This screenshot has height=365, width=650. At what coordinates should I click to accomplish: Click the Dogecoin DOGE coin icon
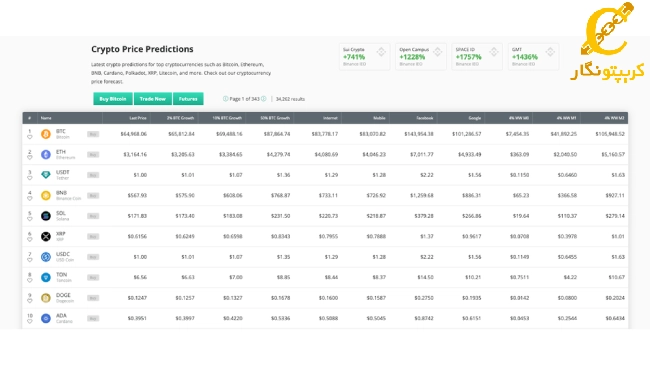46,298
